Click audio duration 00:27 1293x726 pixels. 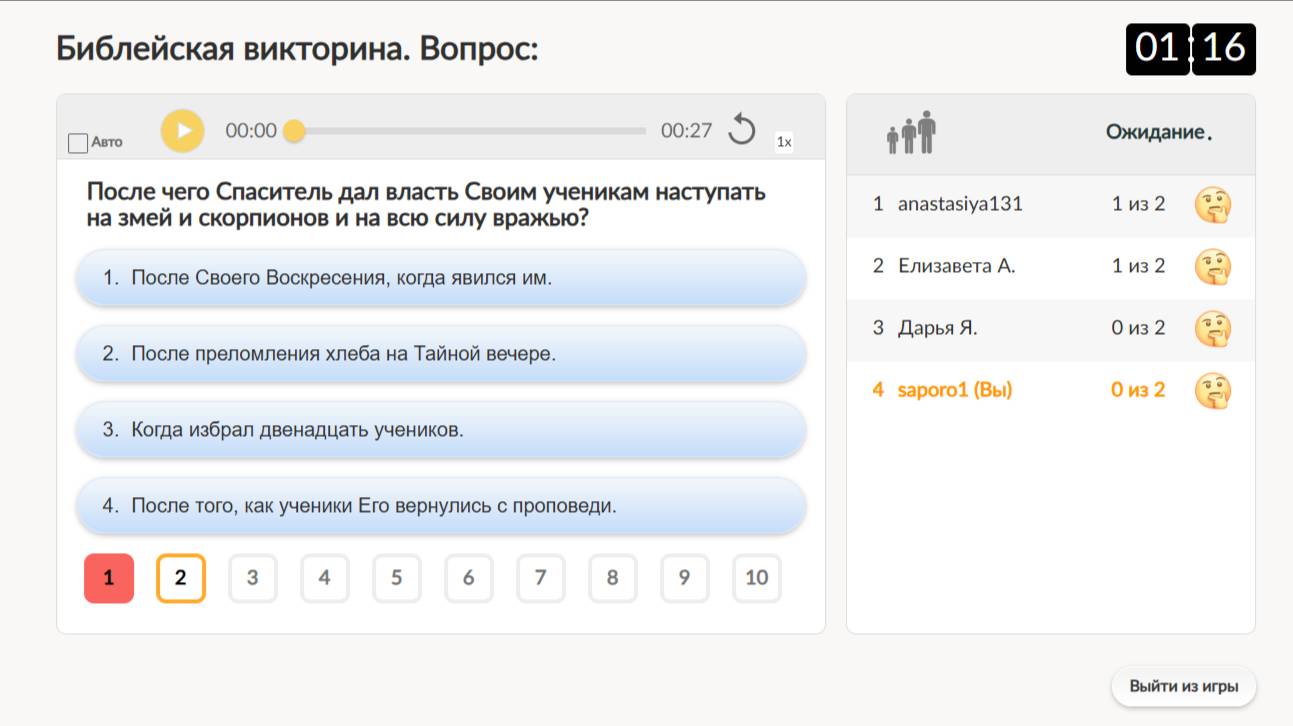pyautogui.click(x=686, y=131)
